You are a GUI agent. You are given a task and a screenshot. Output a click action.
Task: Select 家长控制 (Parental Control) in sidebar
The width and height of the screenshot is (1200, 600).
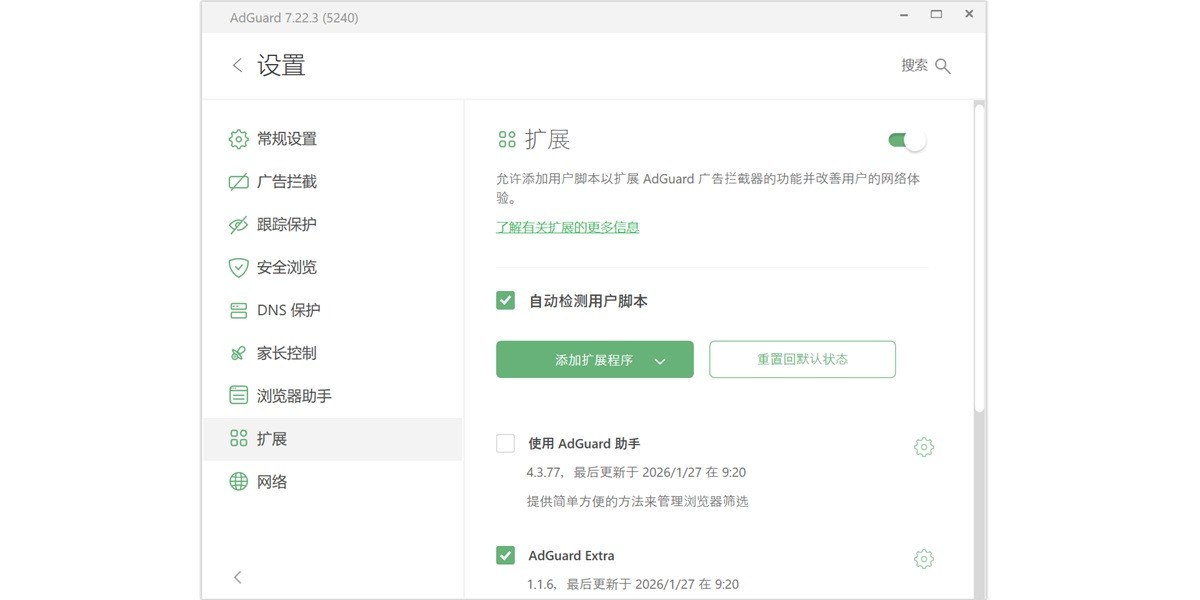pos(287,352)
